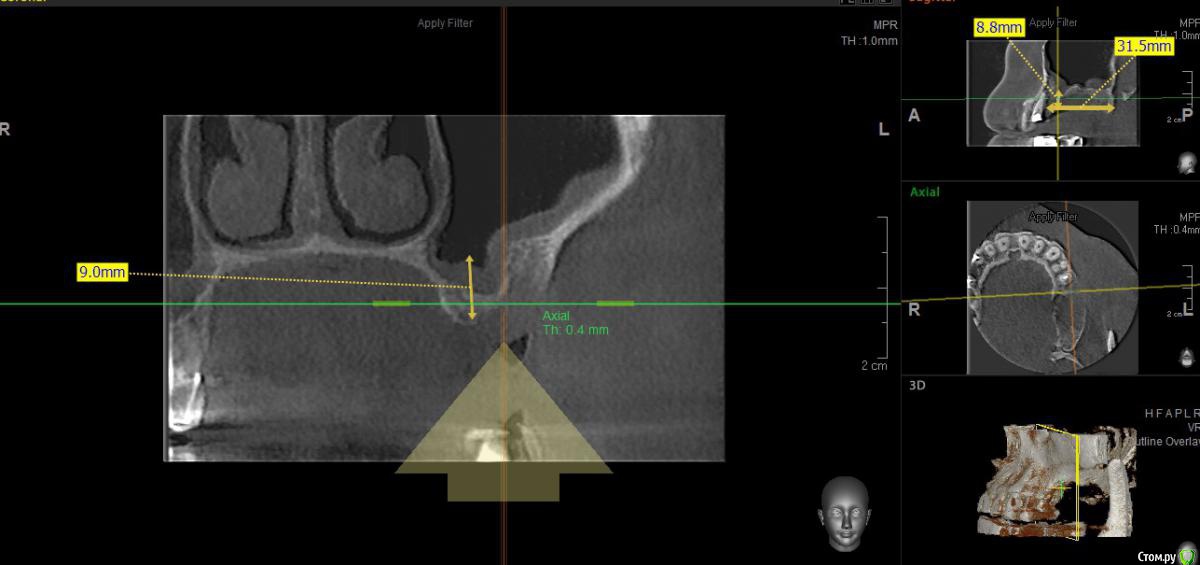
Task: Select the 31.5mm horizontal measurement arrow
Action: tap(1081, 106)
